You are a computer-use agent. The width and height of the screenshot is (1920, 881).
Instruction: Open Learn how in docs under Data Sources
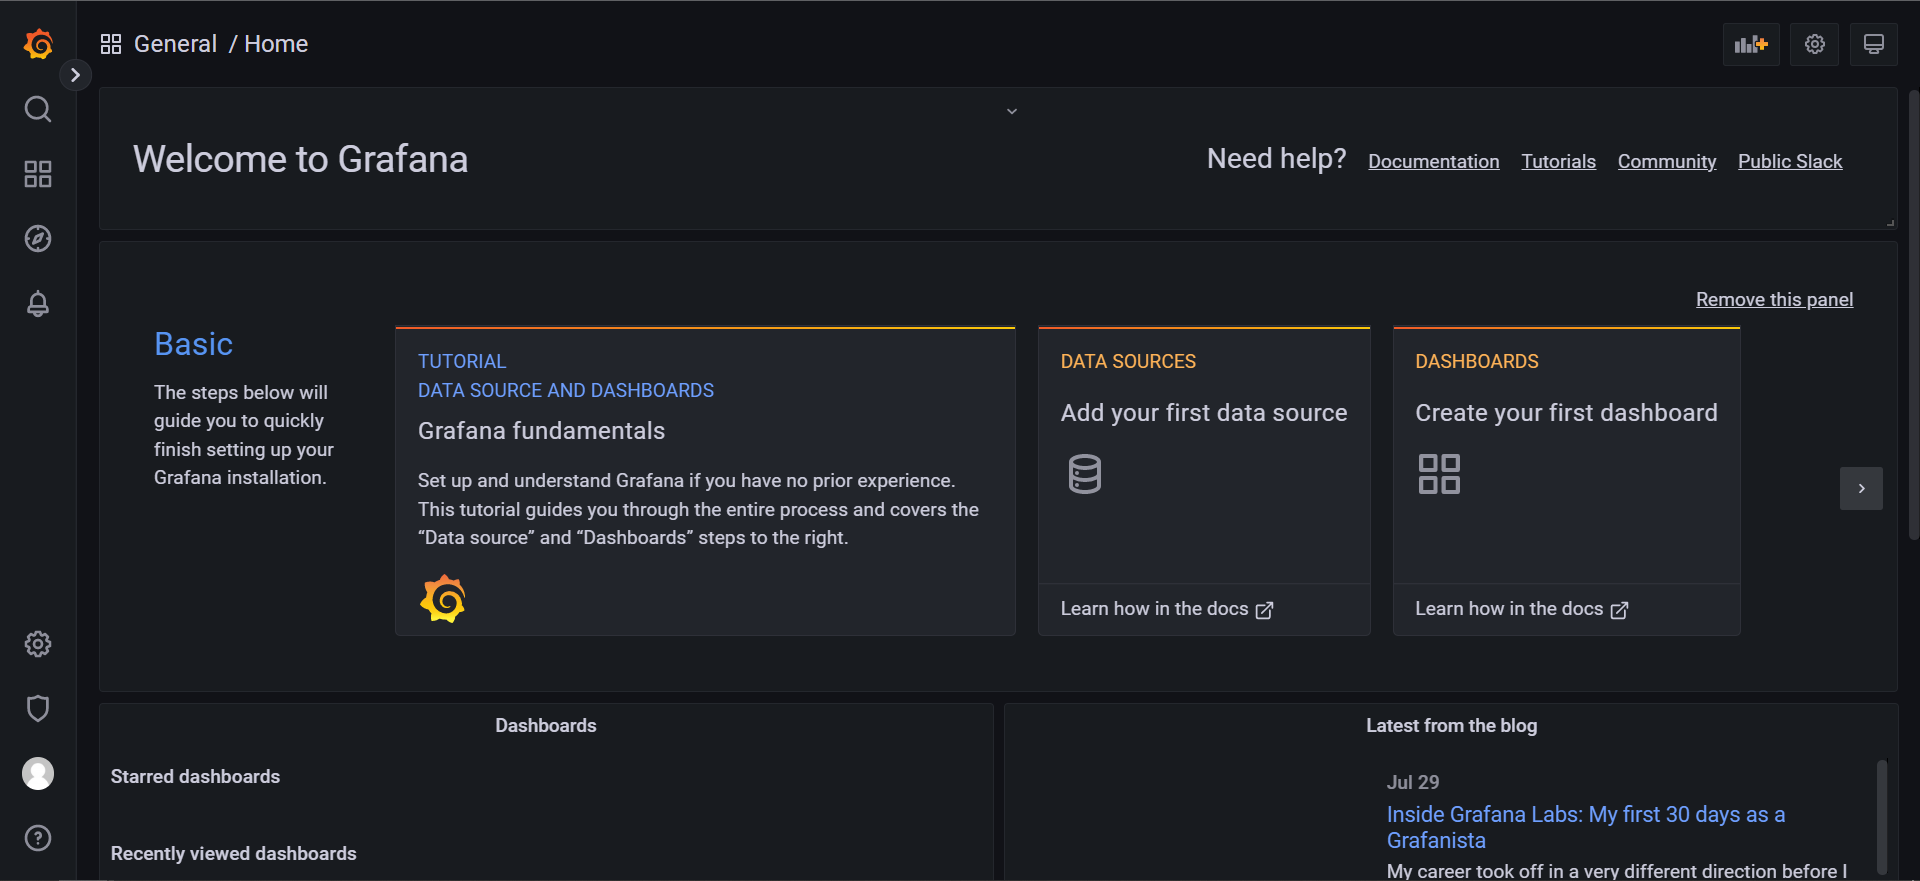tap(1167, 609)
